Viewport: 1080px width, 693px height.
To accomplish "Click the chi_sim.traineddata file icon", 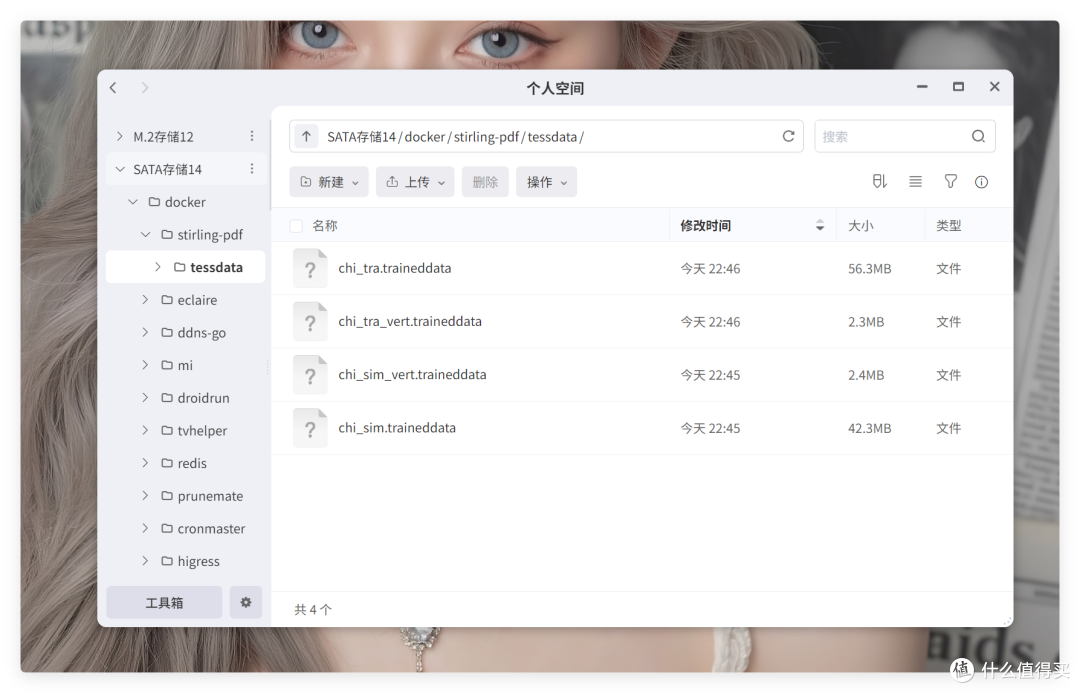I will [310, 428].
